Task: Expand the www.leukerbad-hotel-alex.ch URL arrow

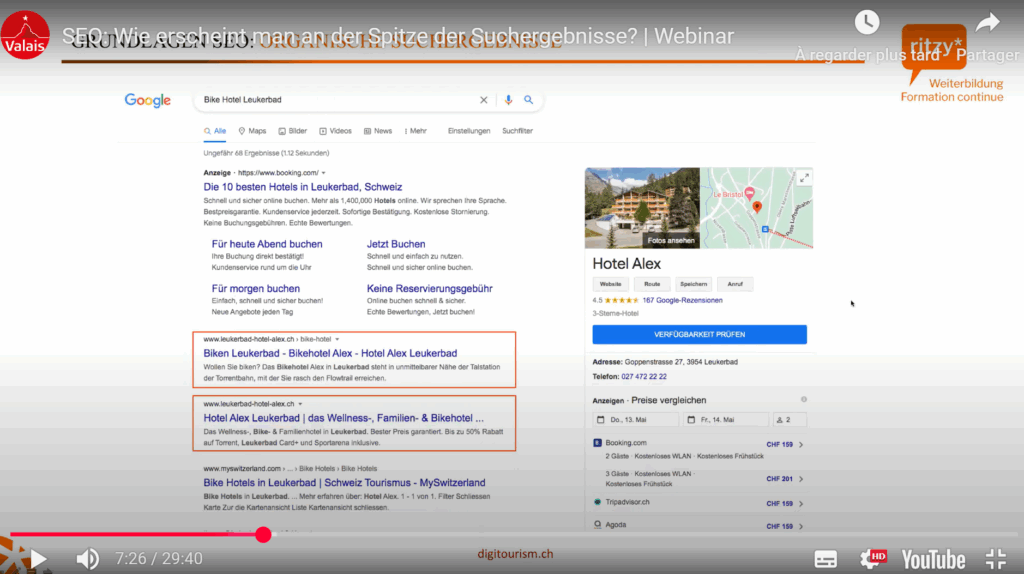Action: click(x=300, y=404)
